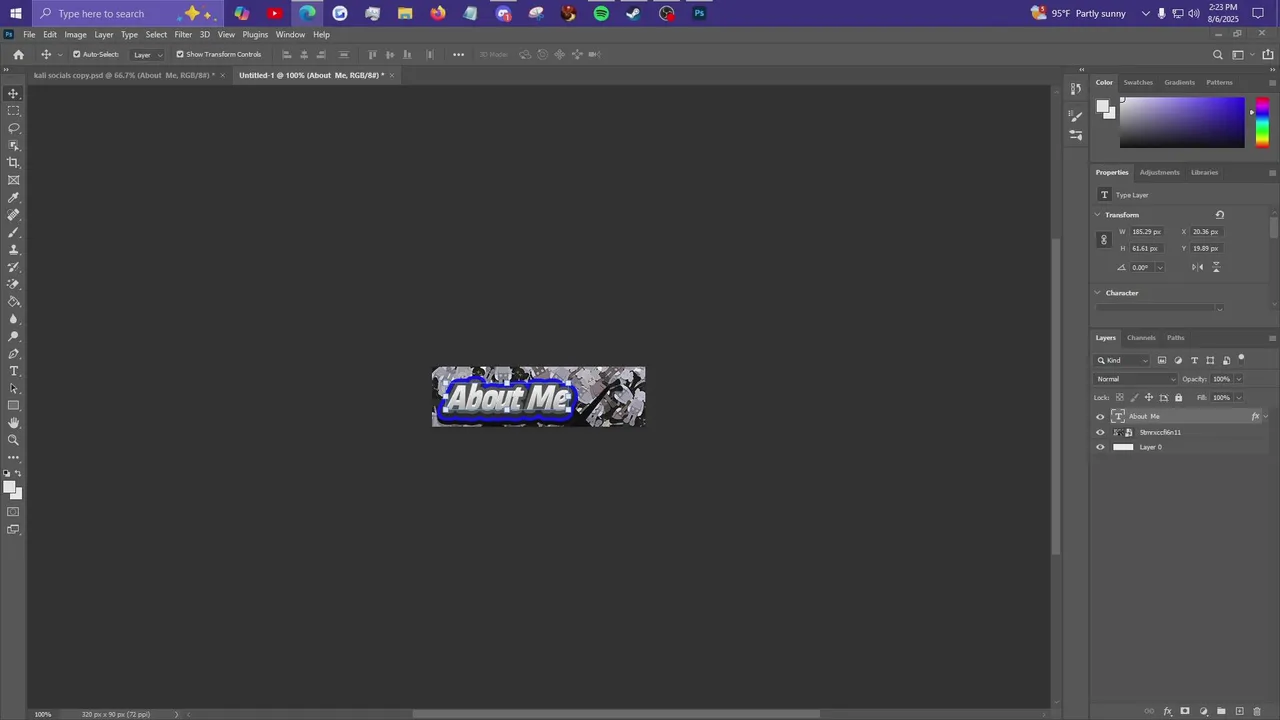
Task: Select the History Brush tool
Action: pos(13,267)
